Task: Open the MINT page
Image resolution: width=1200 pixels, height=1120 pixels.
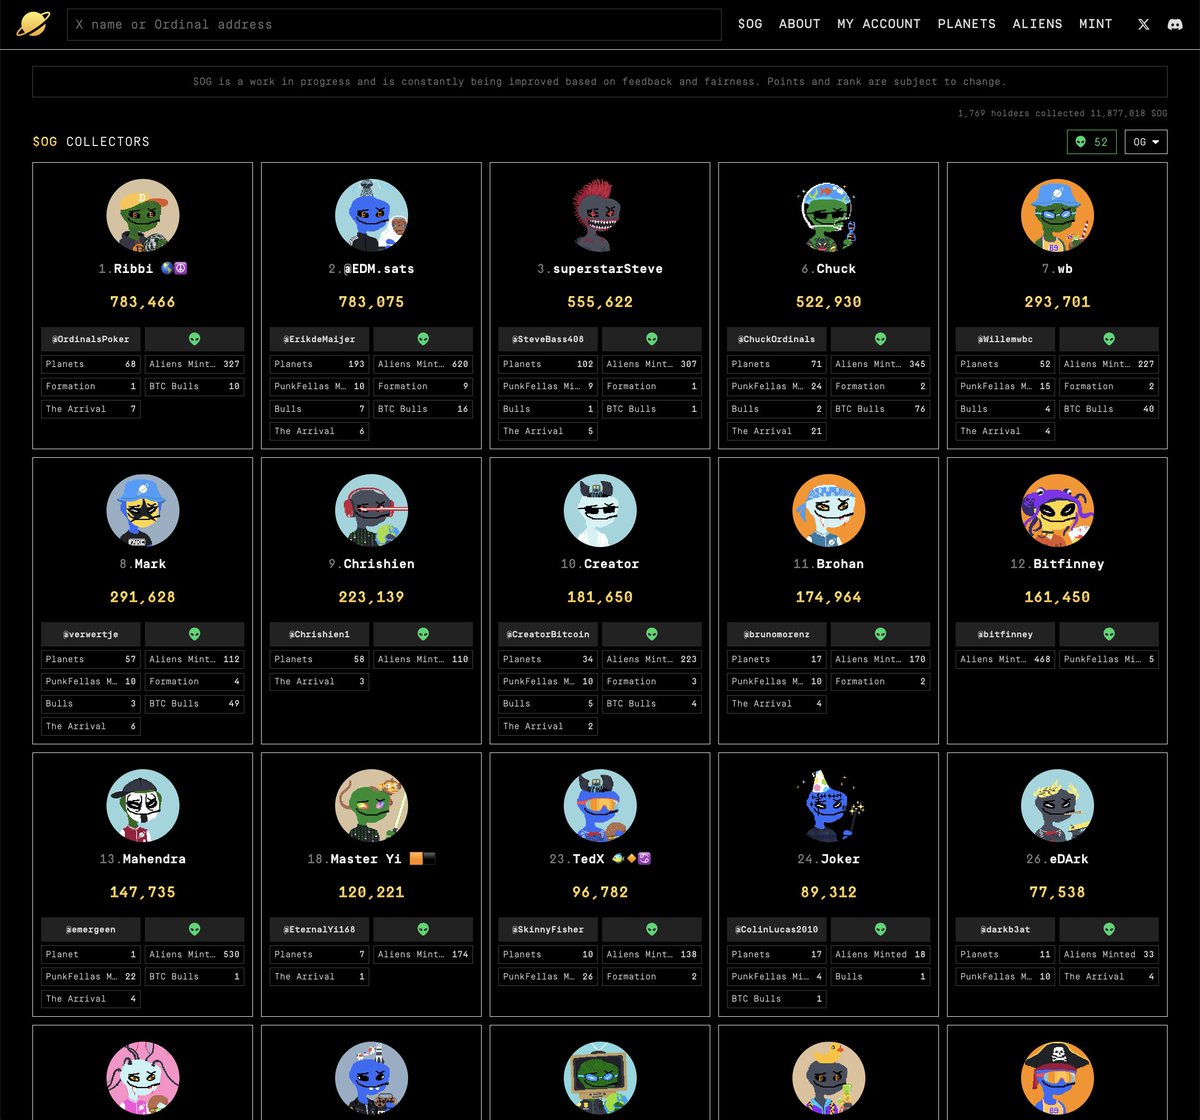Action: (x=1096, y=24)
